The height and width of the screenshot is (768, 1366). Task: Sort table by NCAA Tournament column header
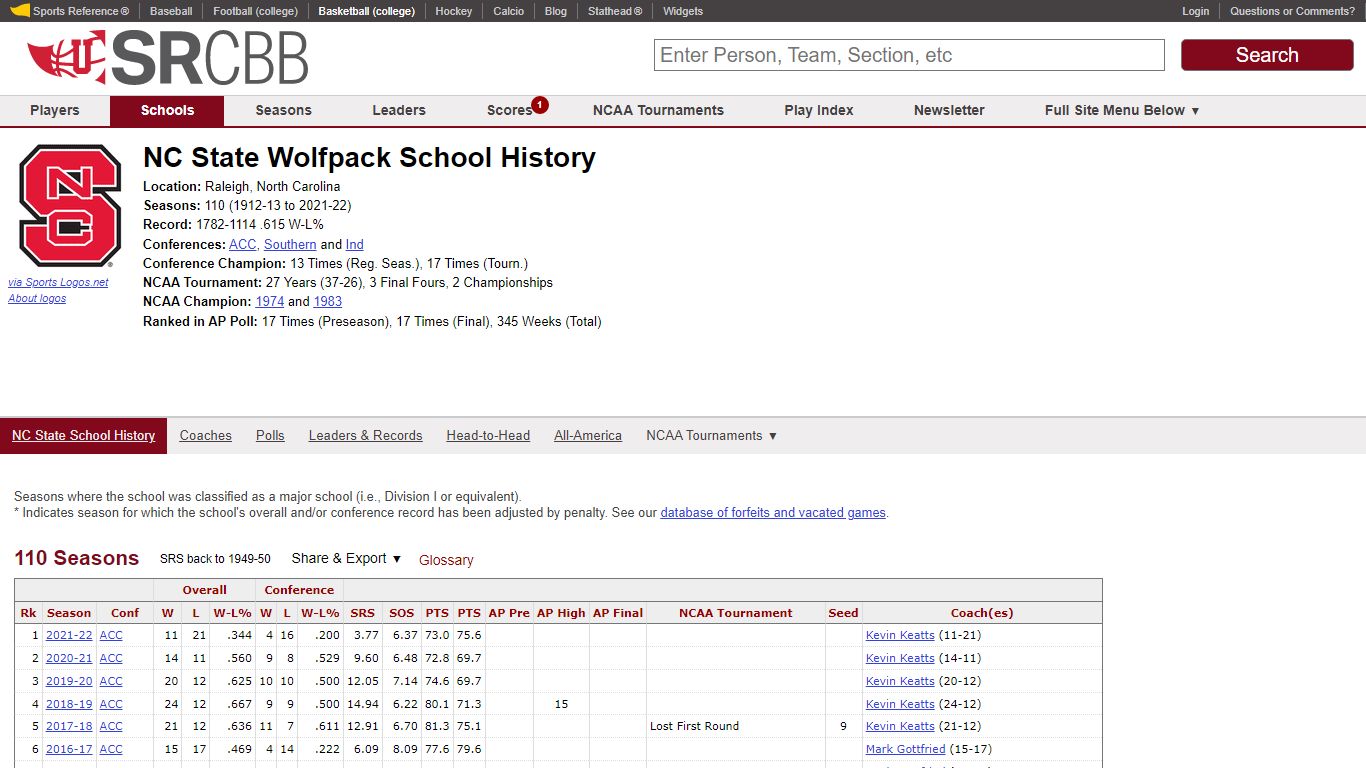[x=735, y=613]
